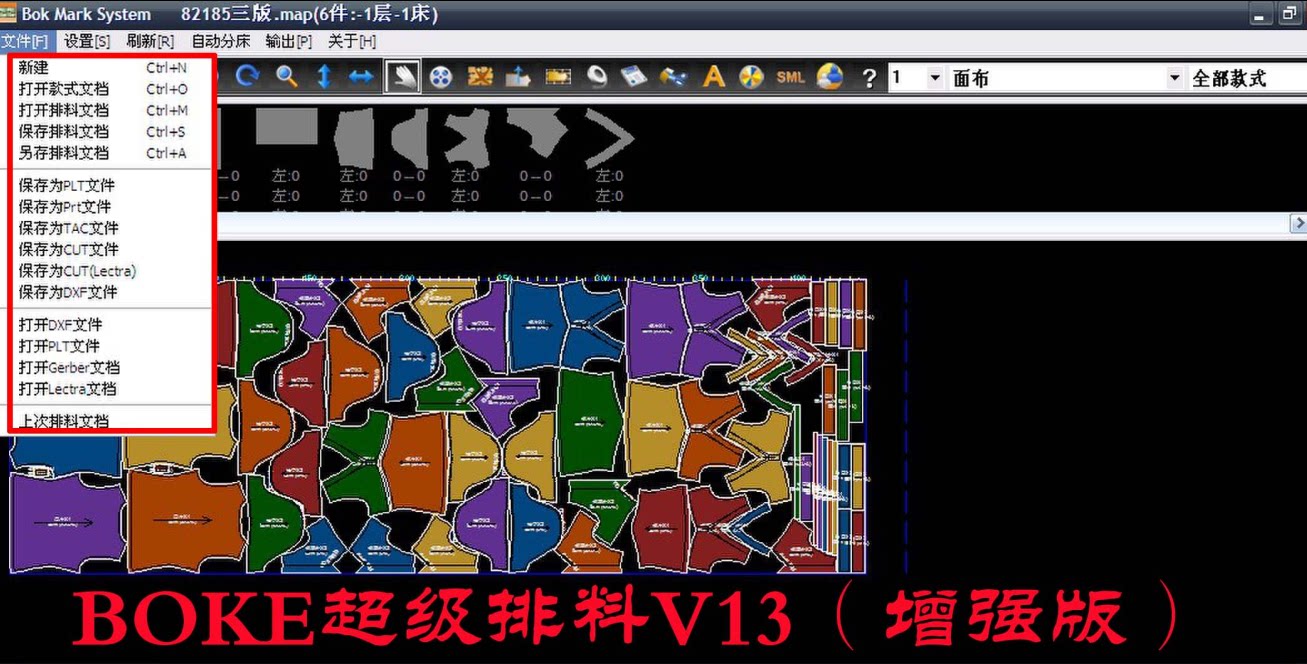Select the gray X-shaped piece thumbnail
Screen dimensions: 1307x664
(466, 138)
